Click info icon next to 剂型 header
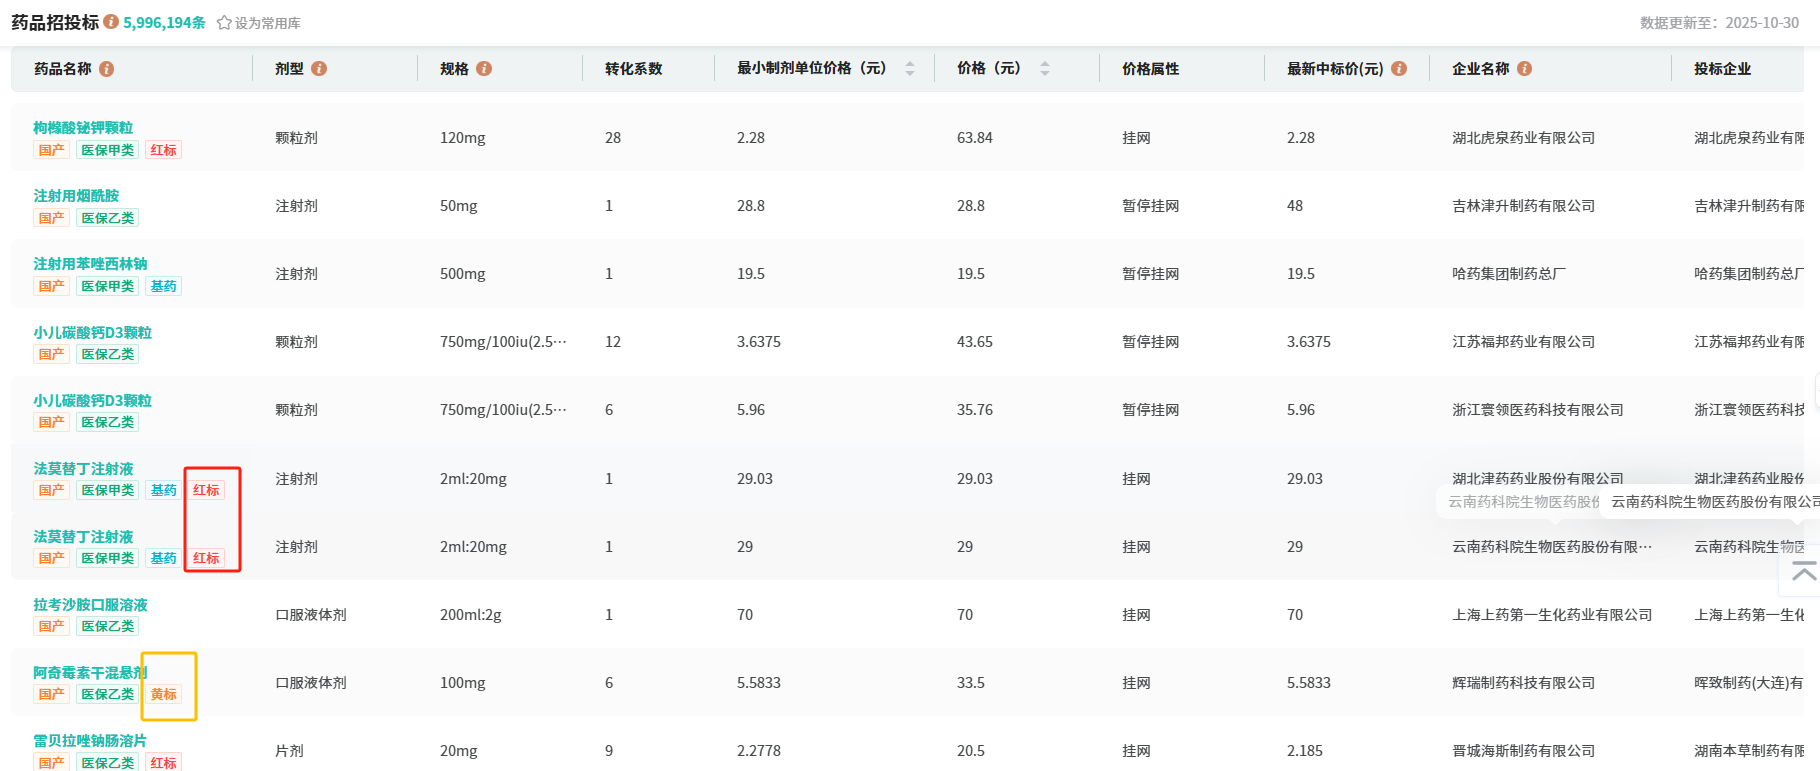 (x=319, y=69)
